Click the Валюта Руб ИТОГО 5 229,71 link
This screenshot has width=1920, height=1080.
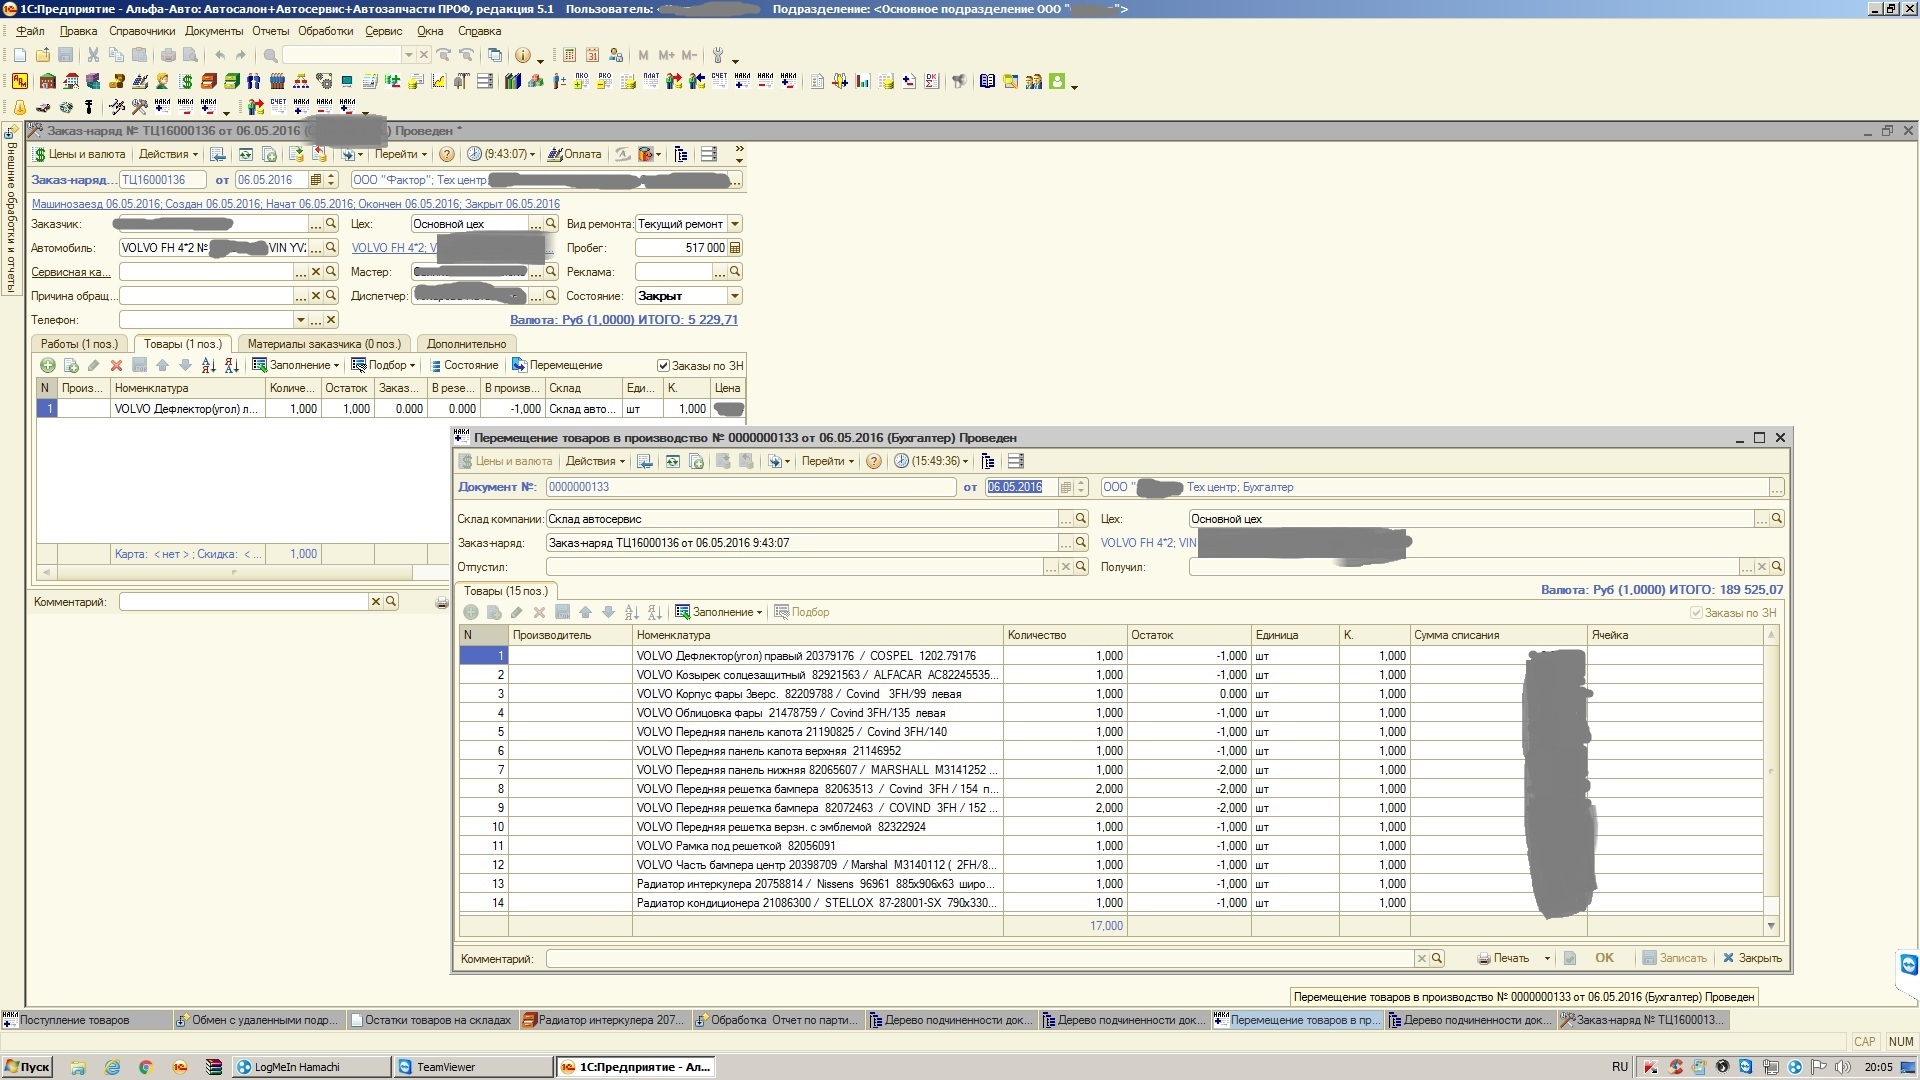point(624,320)
